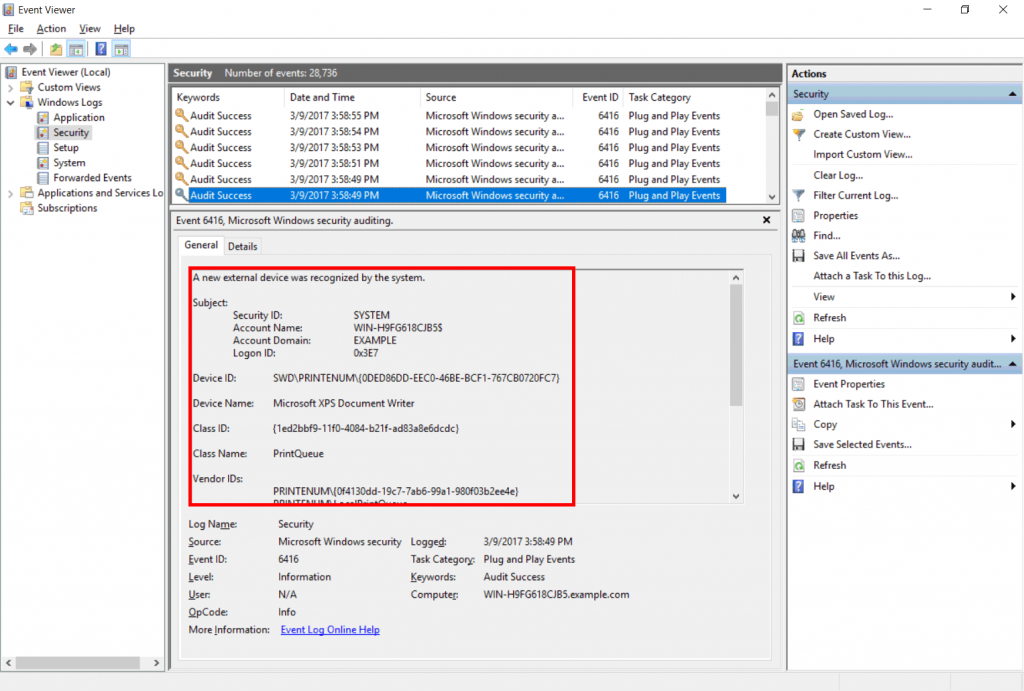Refresh the Security log from the Actions pane
Viewport: 1024px width, 691px height.
[831, 316]
